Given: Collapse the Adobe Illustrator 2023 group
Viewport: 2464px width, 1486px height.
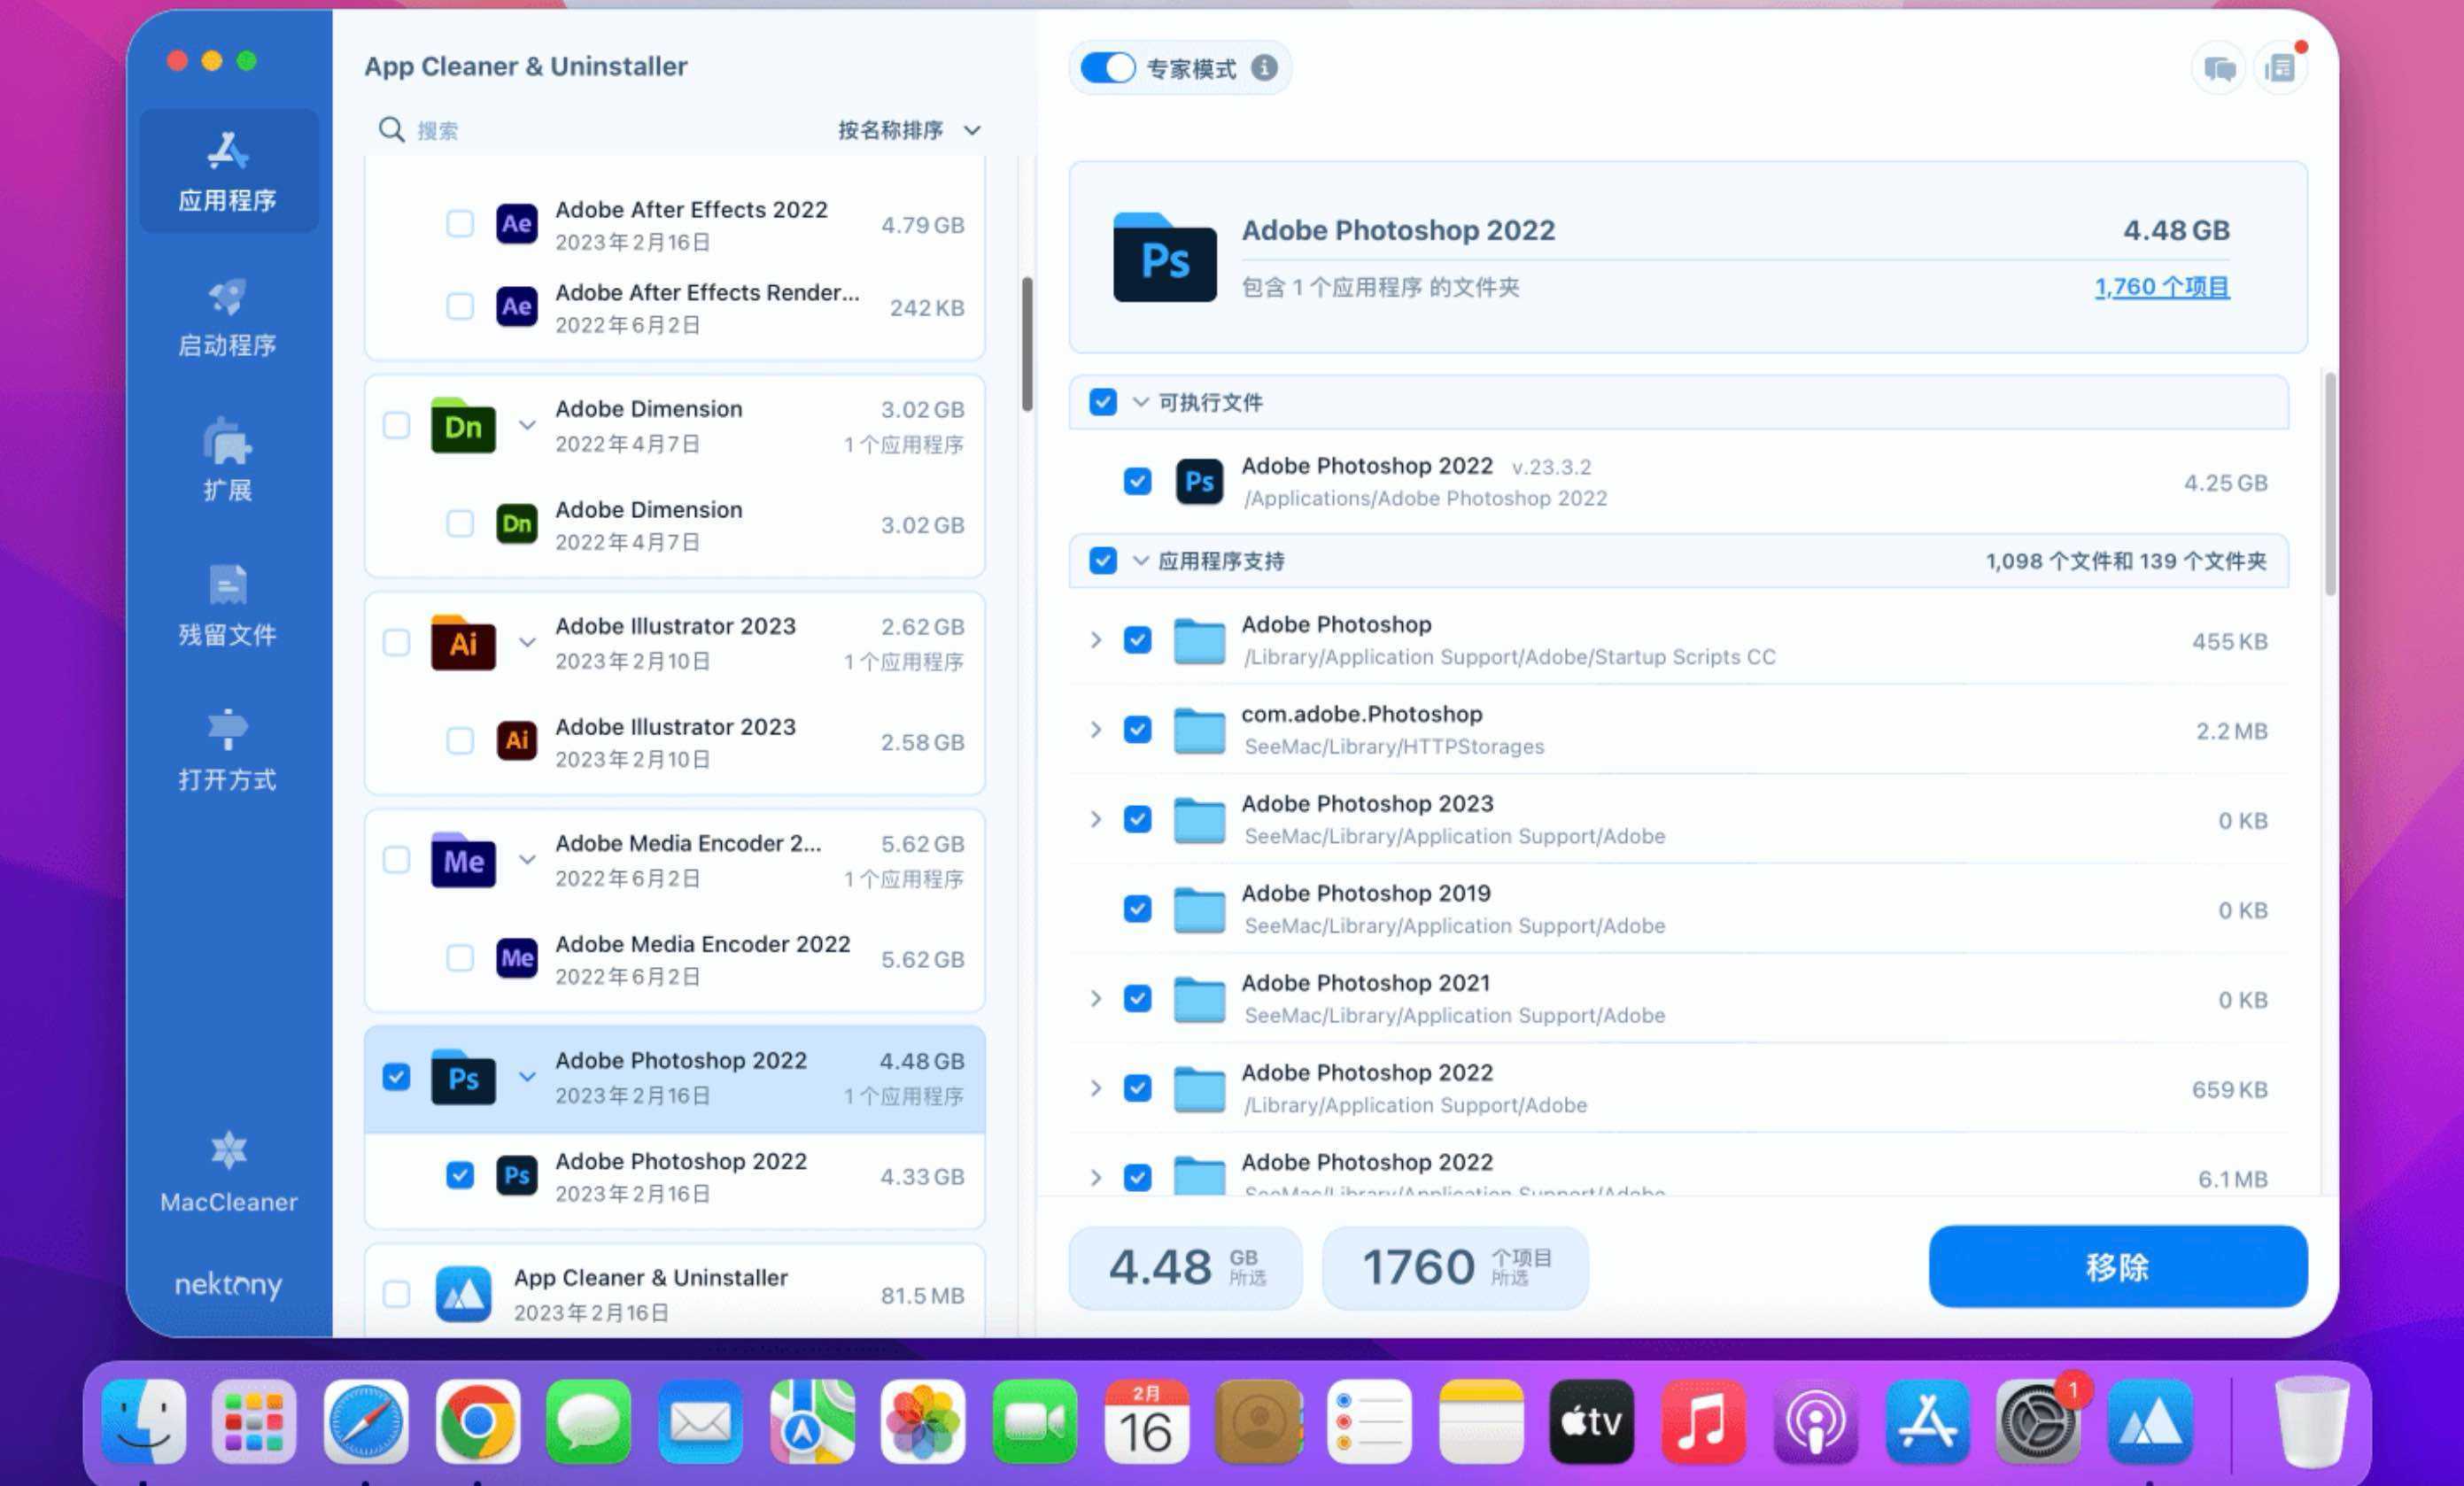Looking at the screenshot, I should [528, 643].
